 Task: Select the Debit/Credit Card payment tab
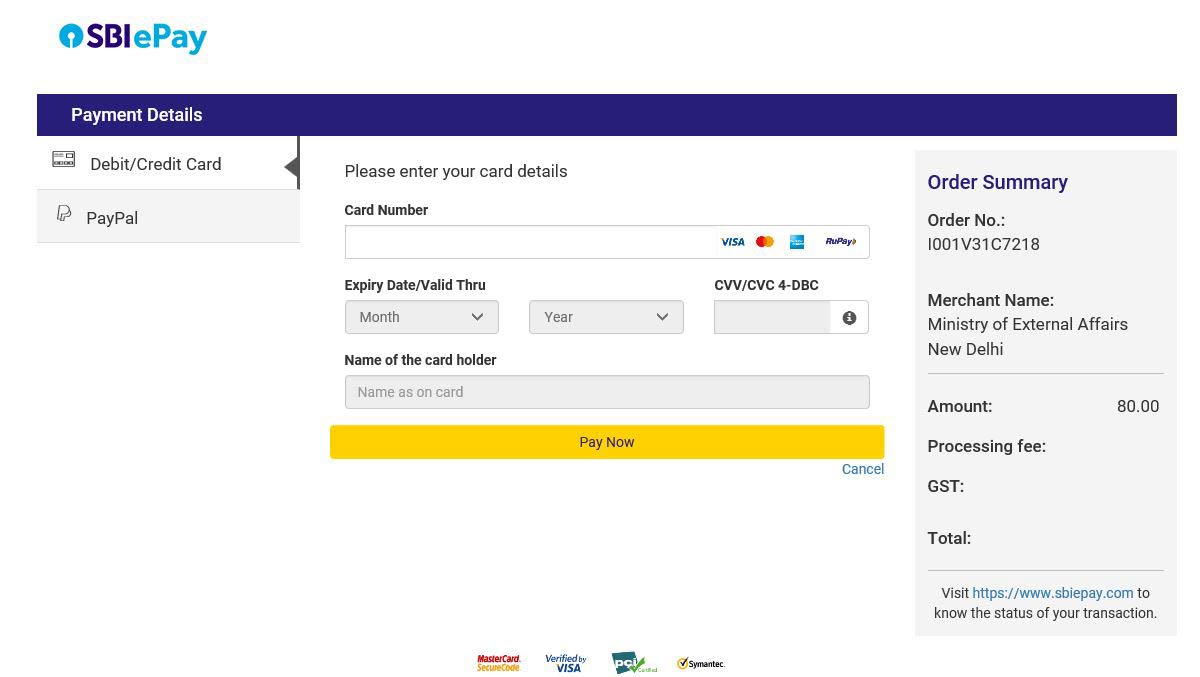pyautogui.click(x=156, y=164)
